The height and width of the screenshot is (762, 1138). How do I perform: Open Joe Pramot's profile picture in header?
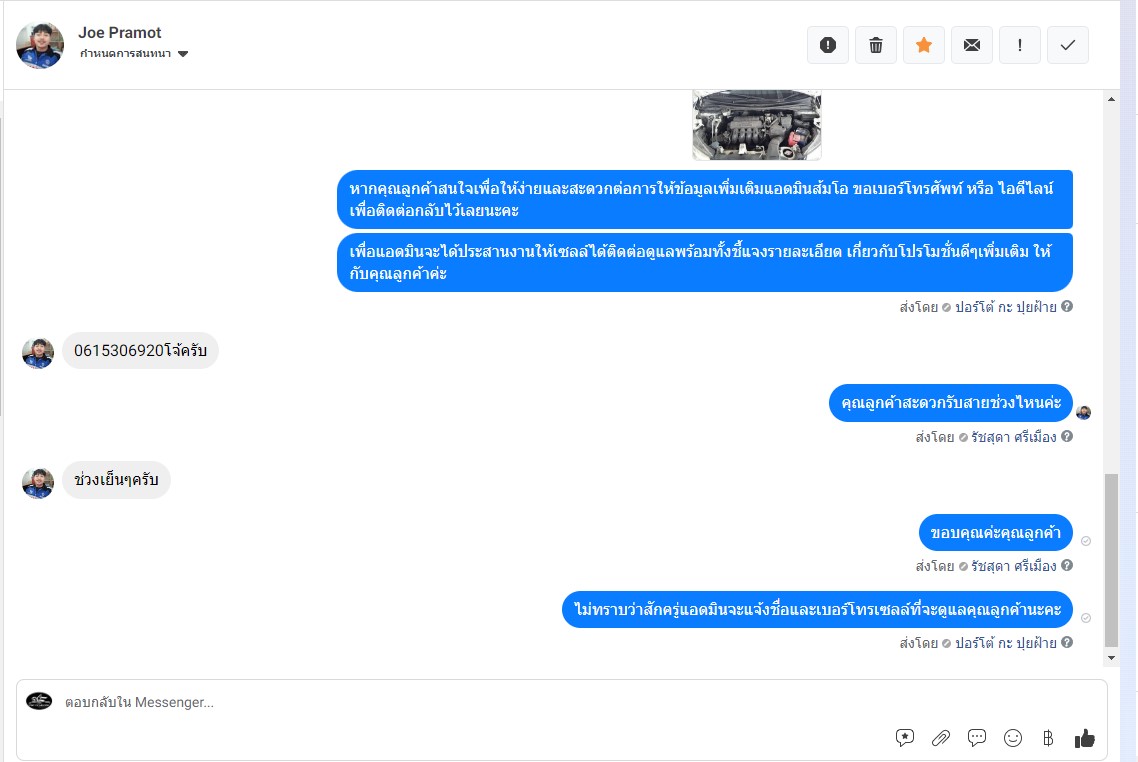point(40,45)
